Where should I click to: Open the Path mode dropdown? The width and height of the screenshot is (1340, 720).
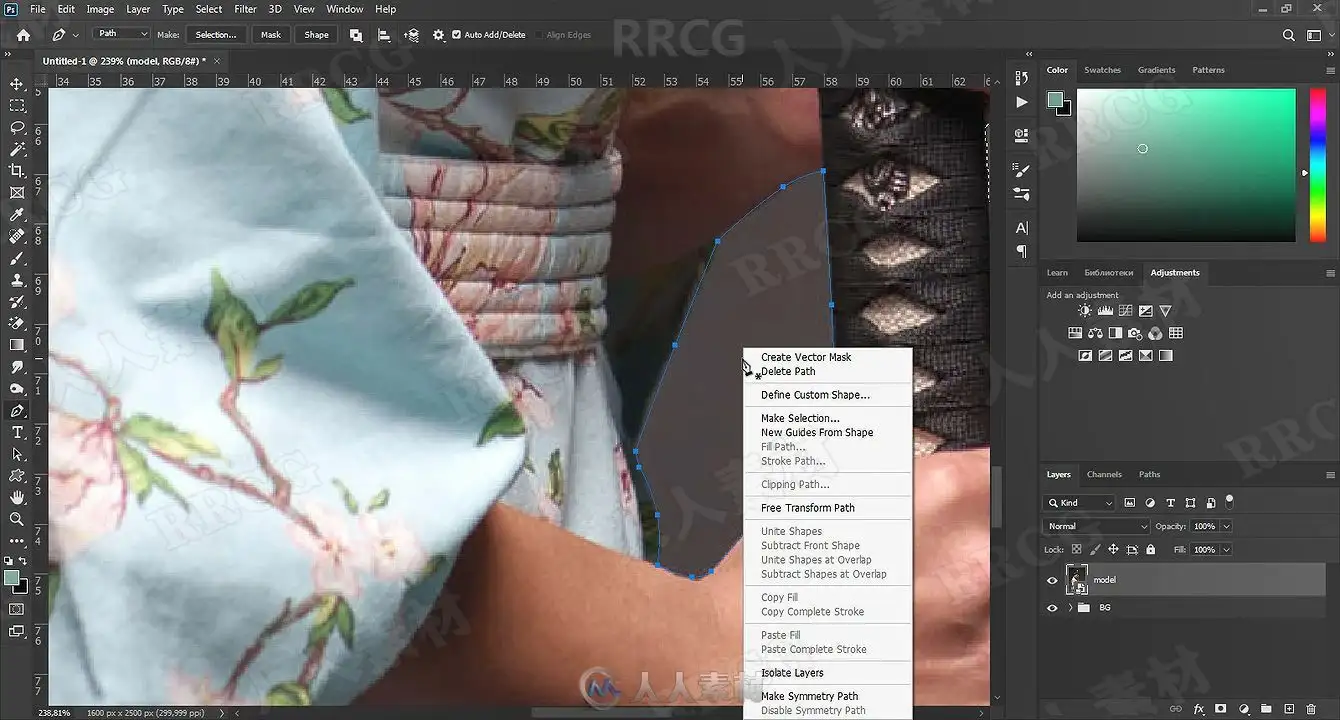[x=121, y=34]
